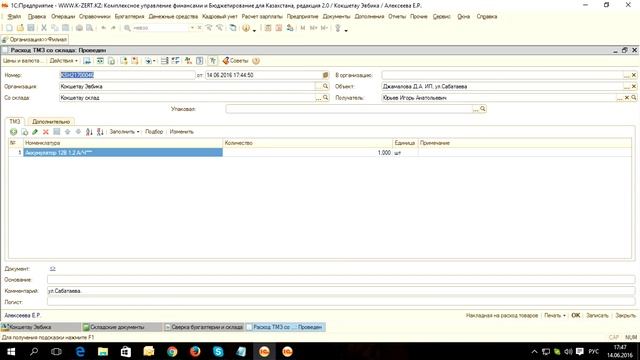Click the Номер input field
The width and height of the screenshot is (640, 360).
127,75
